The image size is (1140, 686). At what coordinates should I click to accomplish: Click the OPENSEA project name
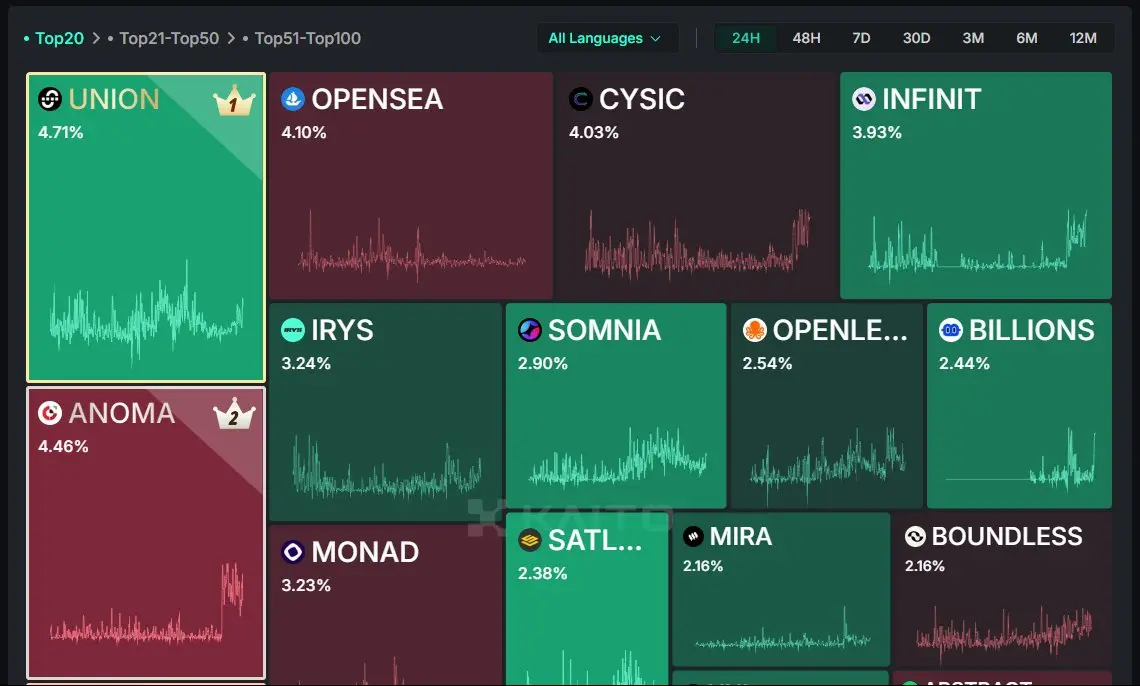tap(377, 100)
